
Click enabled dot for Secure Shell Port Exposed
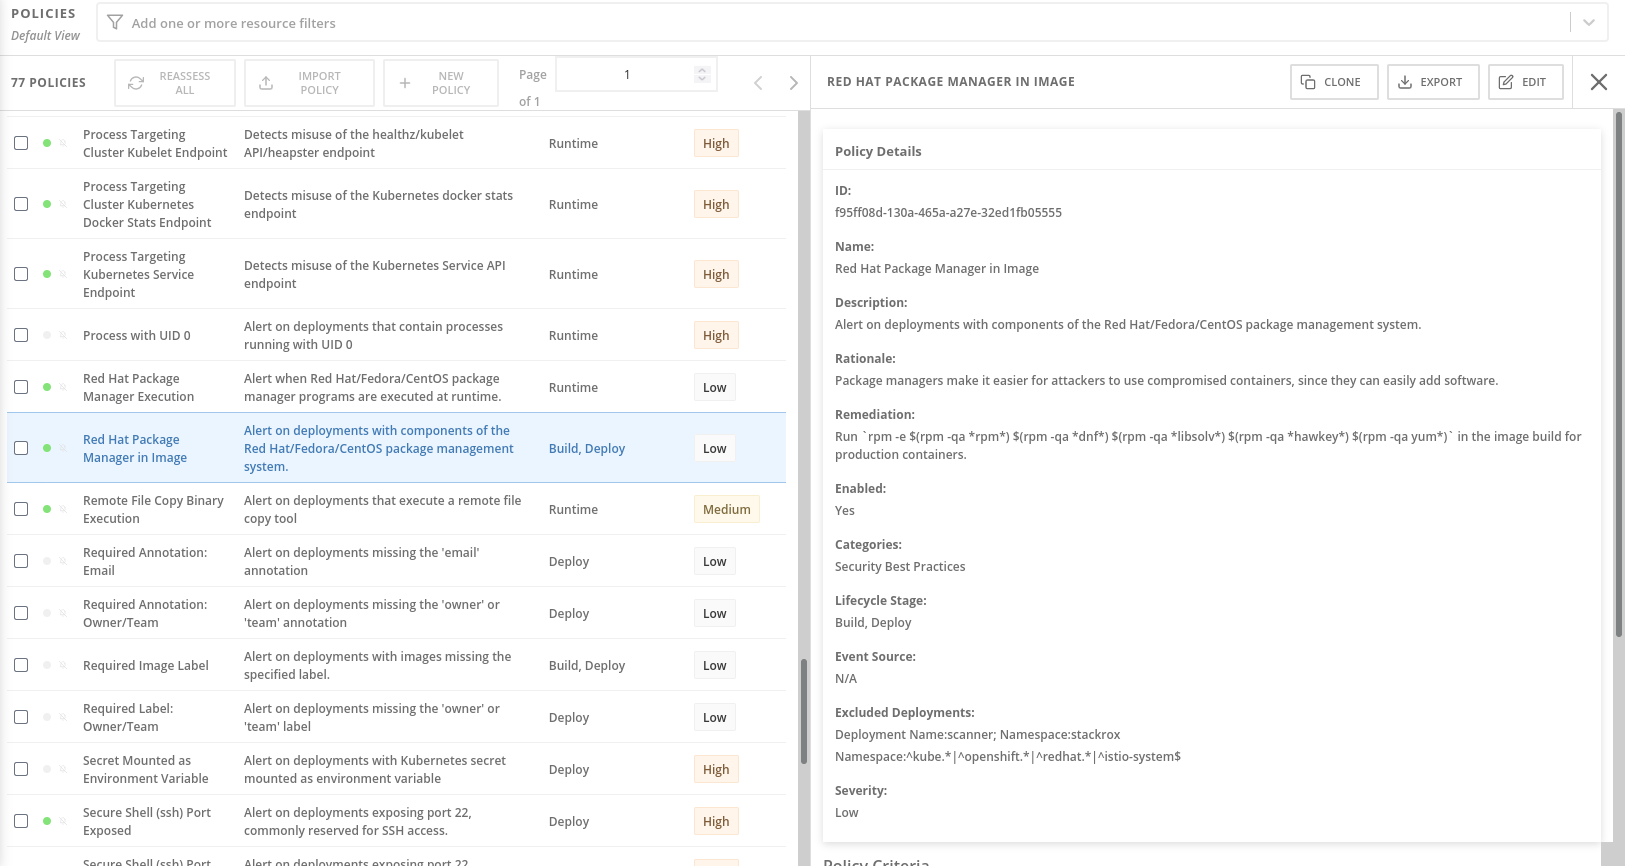point(47,821)
